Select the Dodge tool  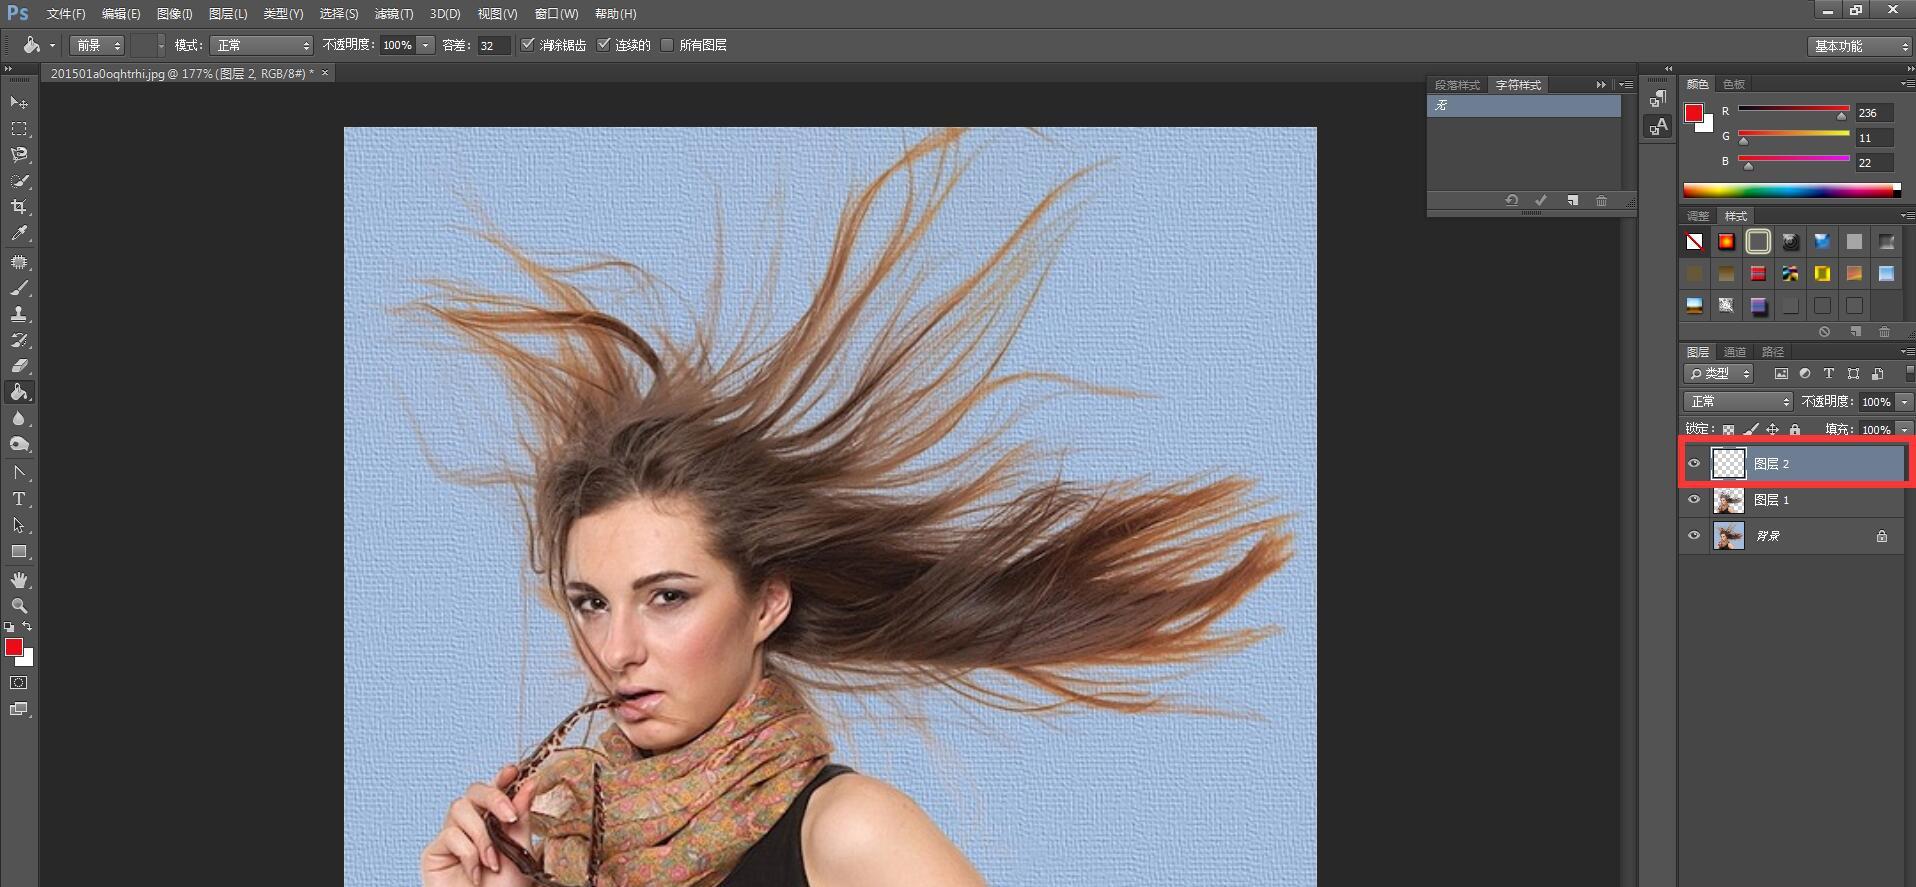pos(19,444)
